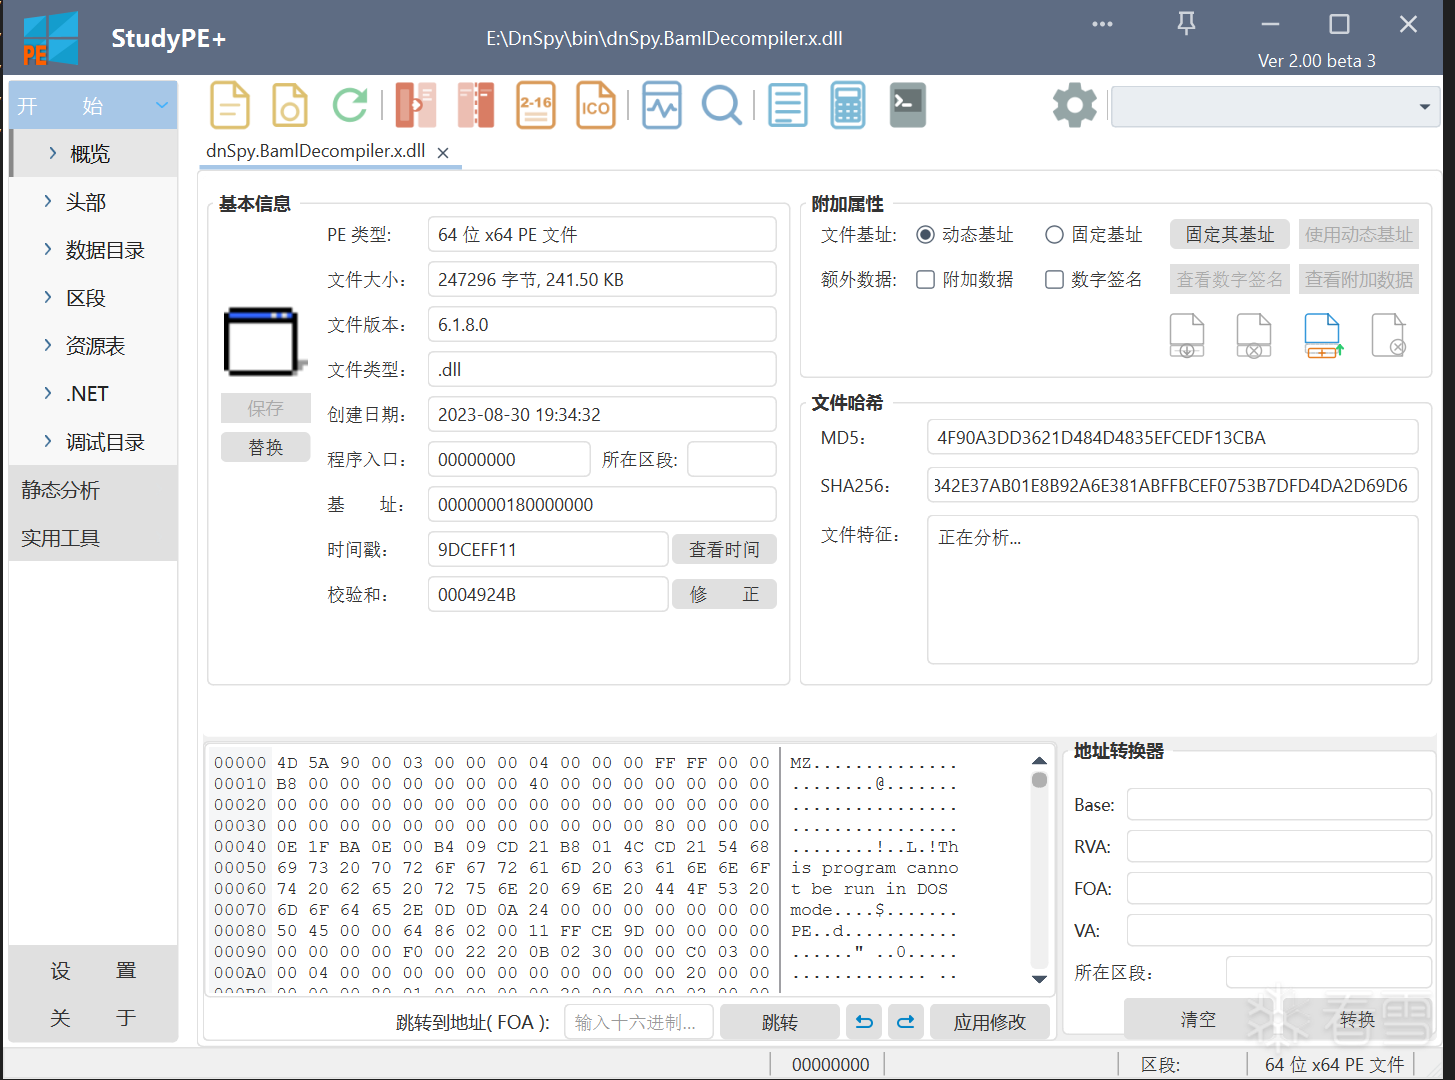This screenshot has height=1080, width=1455.
Task: Expand the 资源表 section chevron
Action: 48,345
